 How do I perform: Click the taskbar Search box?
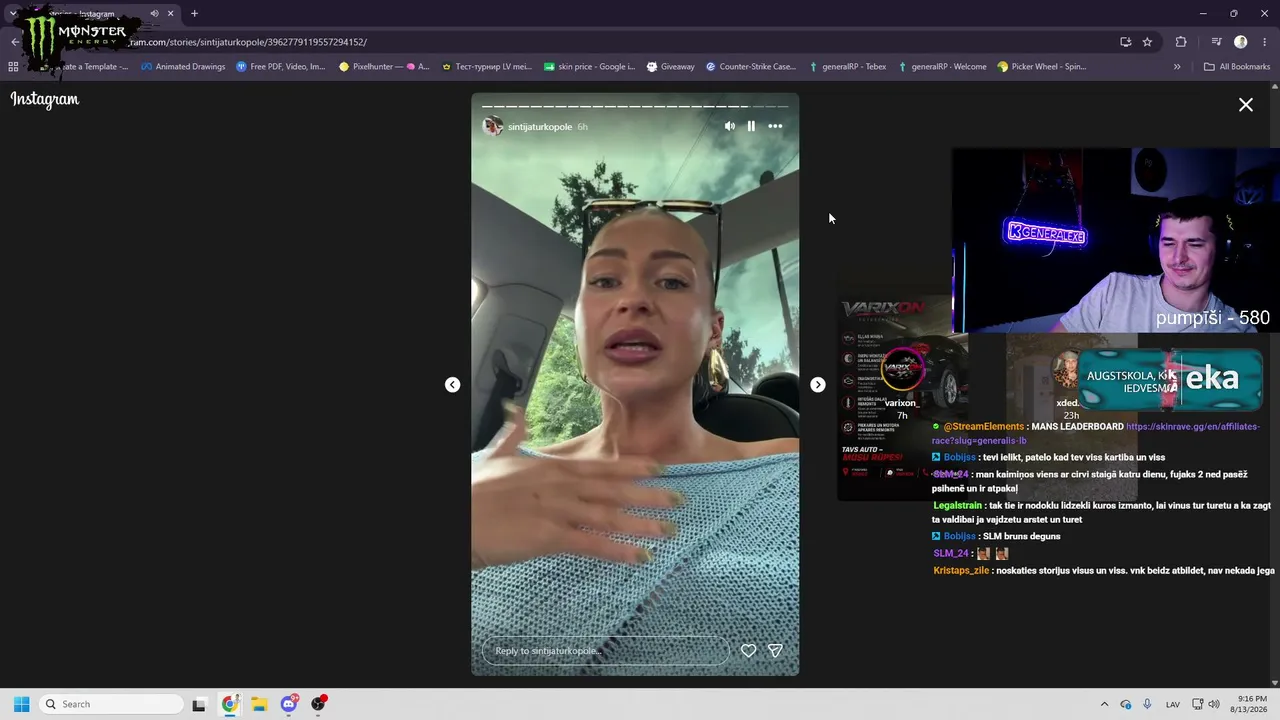click(109, 704)
